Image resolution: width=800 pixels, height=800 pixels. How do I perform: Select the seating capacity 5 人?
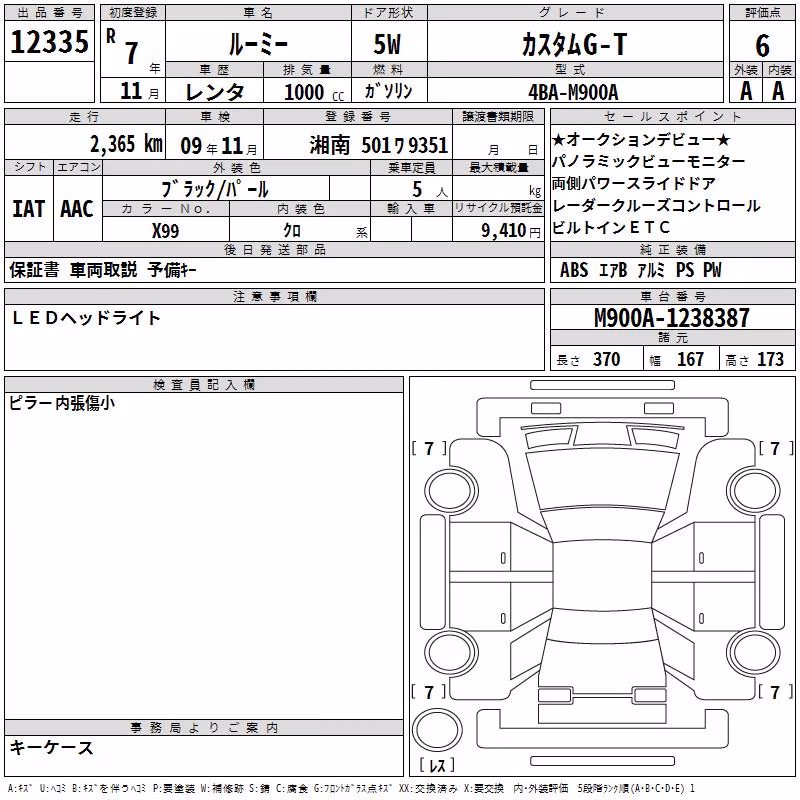pos(430,189)
